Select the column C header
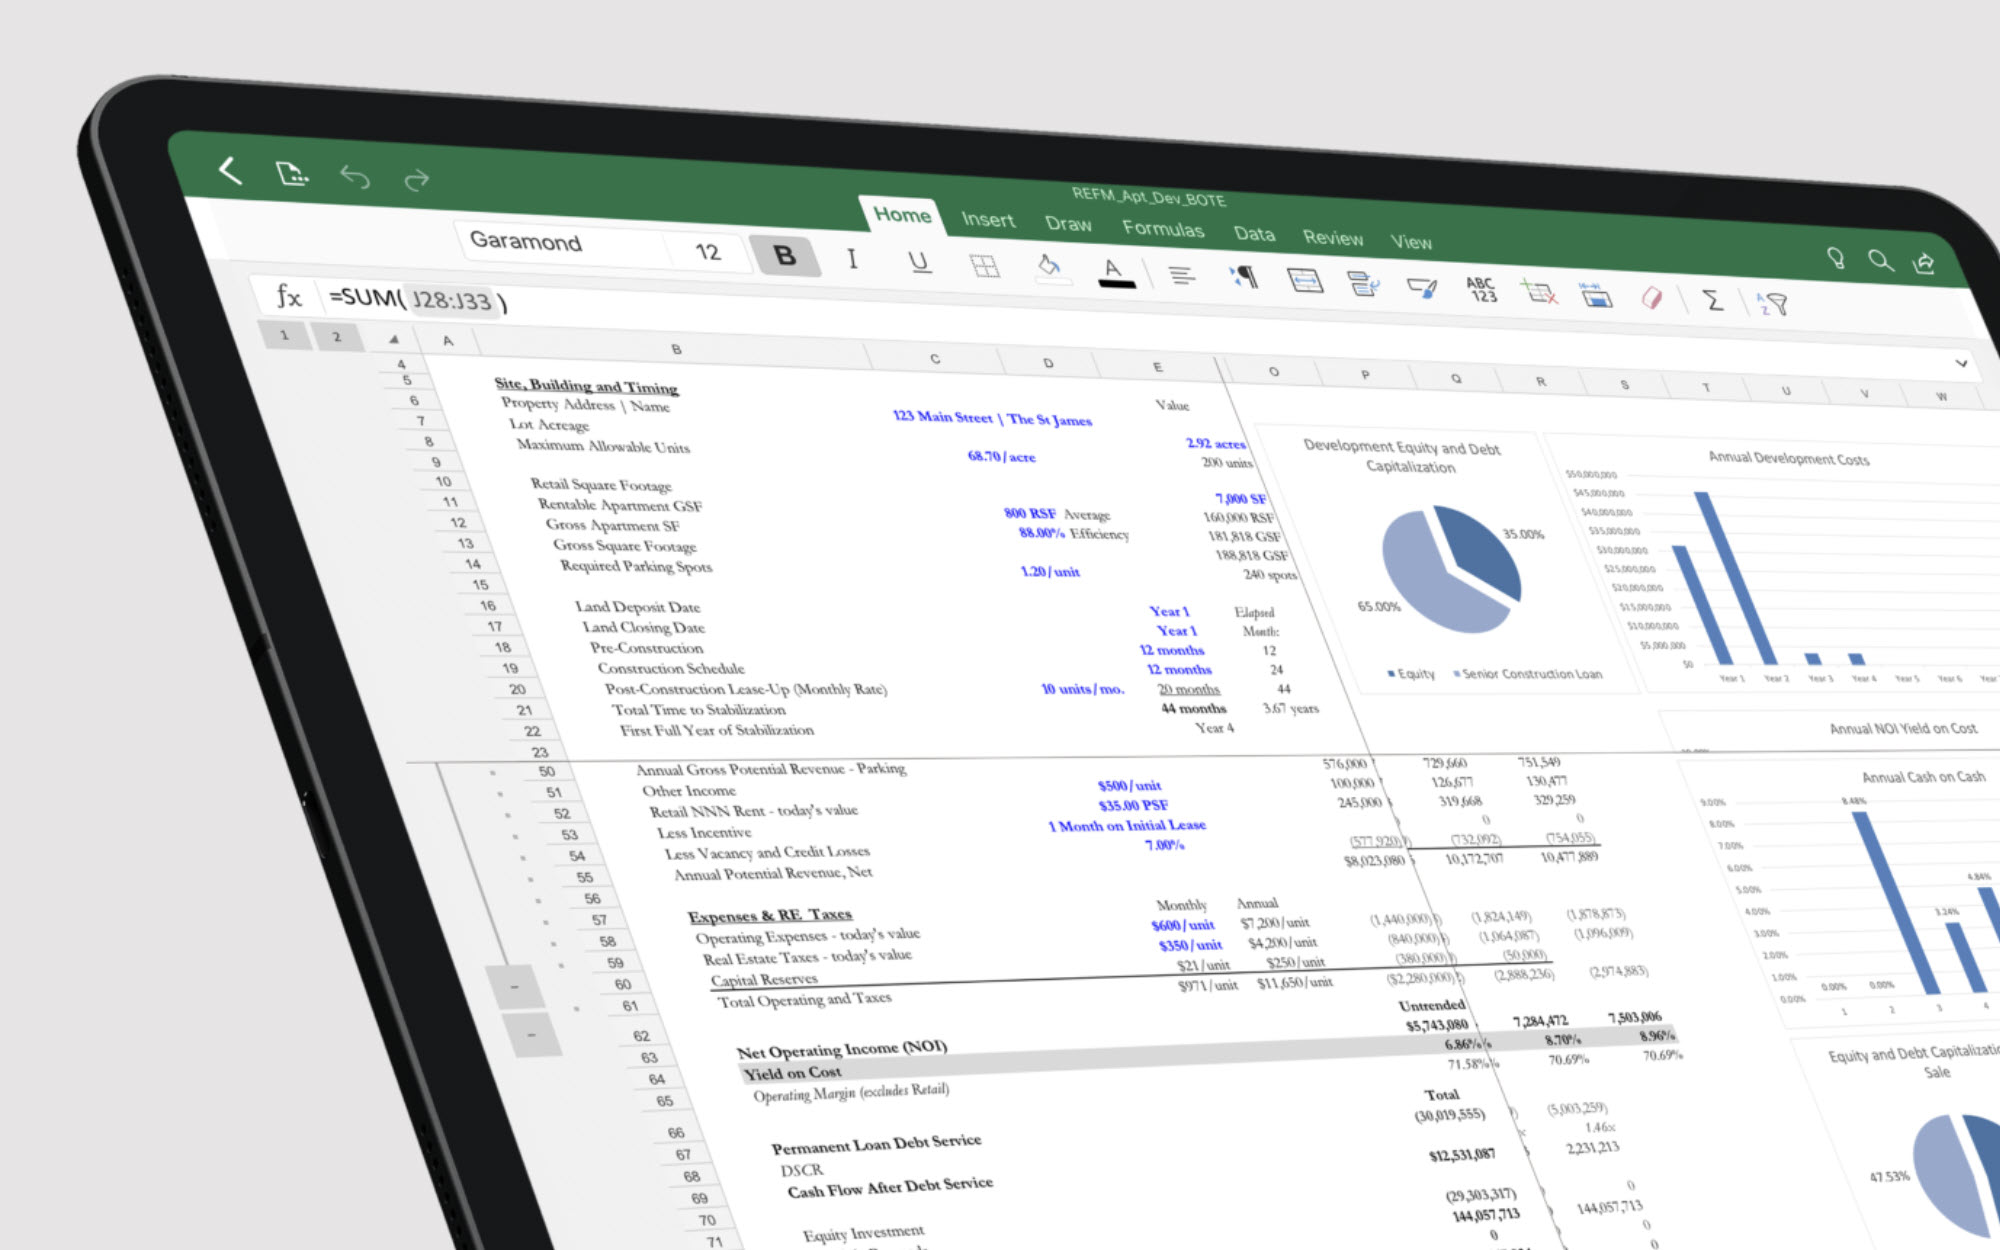The height and width of the screenshot is (1250, 2000). tap(935, 358)
